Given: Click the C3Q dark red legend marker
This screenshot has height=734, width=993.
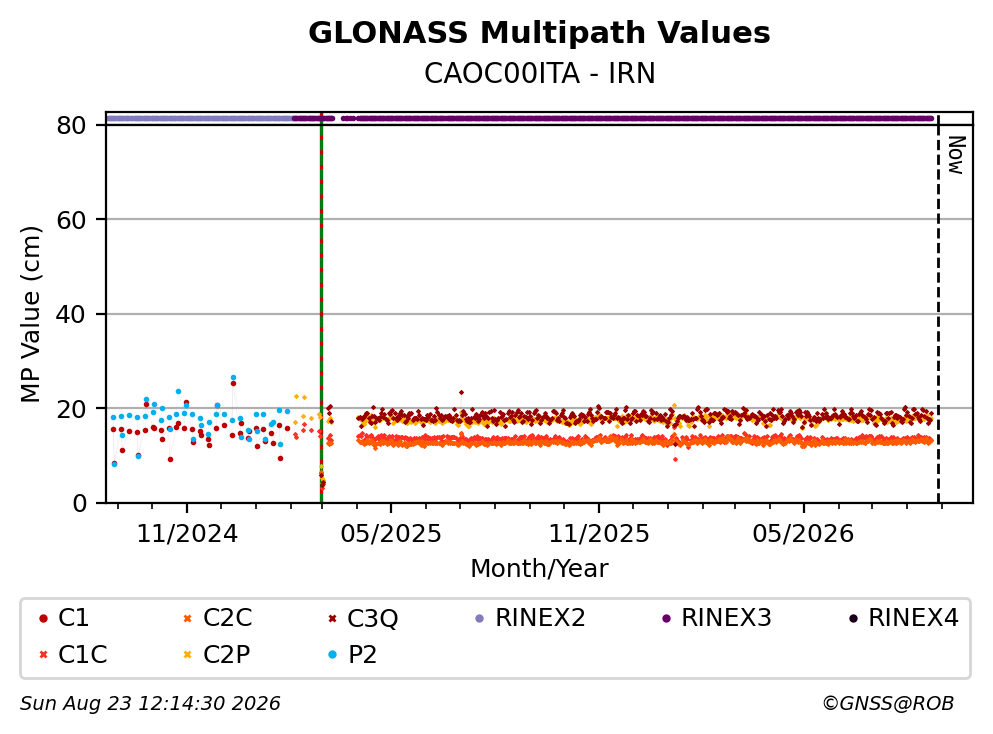Looking at the screenshot, I should pos(332,618).
